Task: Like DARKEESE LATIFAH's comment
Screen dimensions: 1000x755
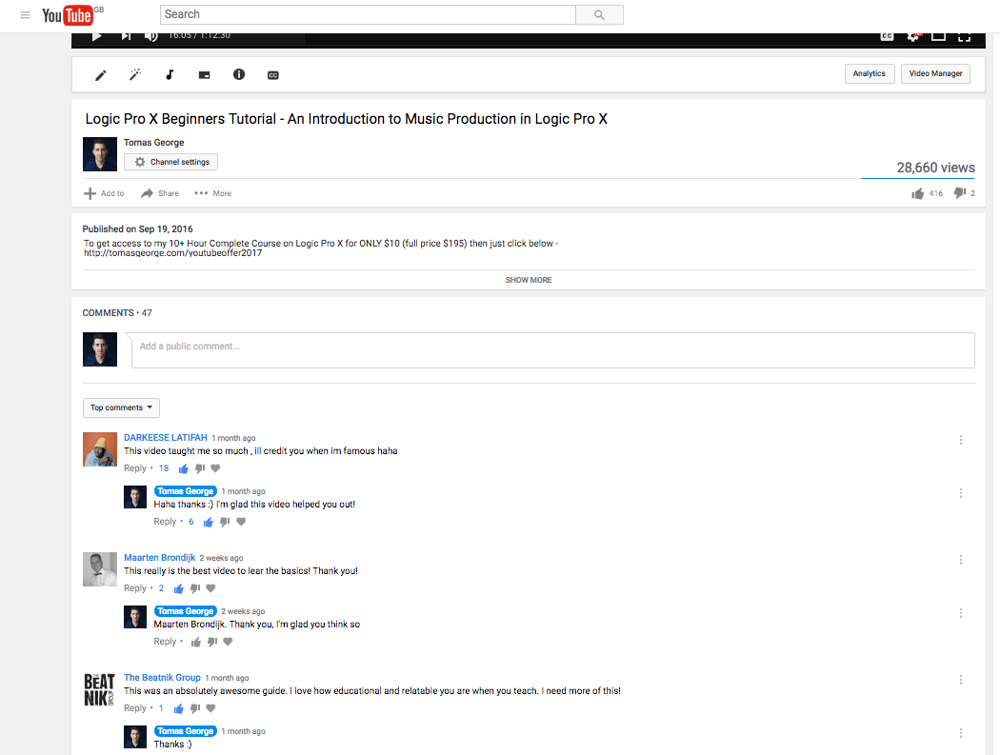Action: click(184, 469)
